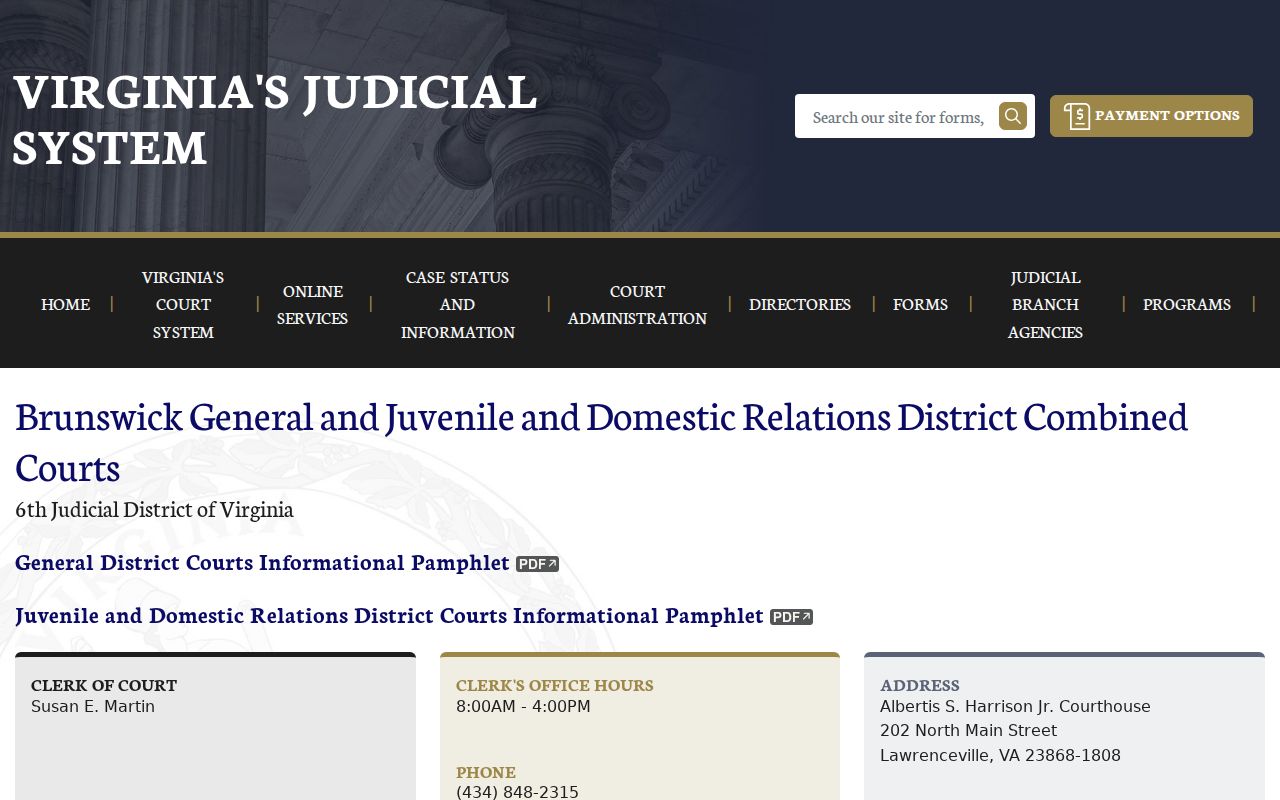Click PDF badge beside General District Courts pamphlet
Image resolution: width=1280 pixels, height=800 pixels.
(x=537, y=564)
